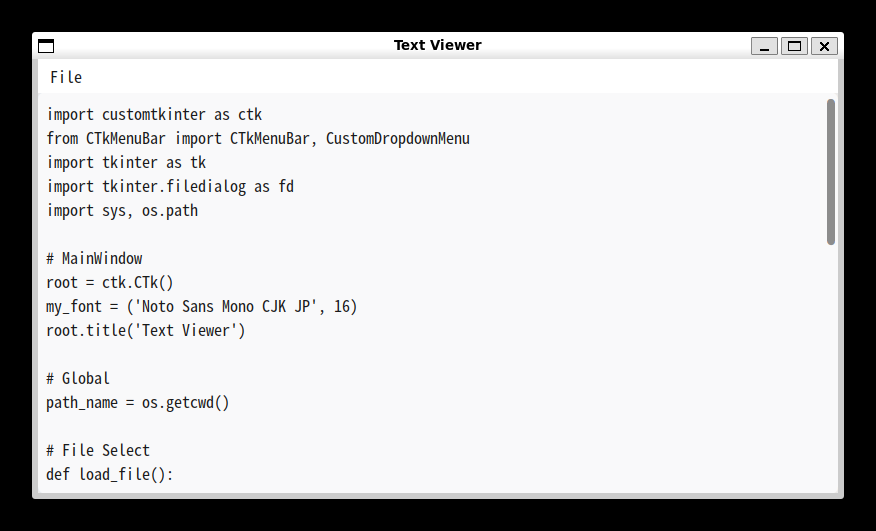
Task: Click the 'import customtkinter as ctk' line
Action: tap(154, 115)
